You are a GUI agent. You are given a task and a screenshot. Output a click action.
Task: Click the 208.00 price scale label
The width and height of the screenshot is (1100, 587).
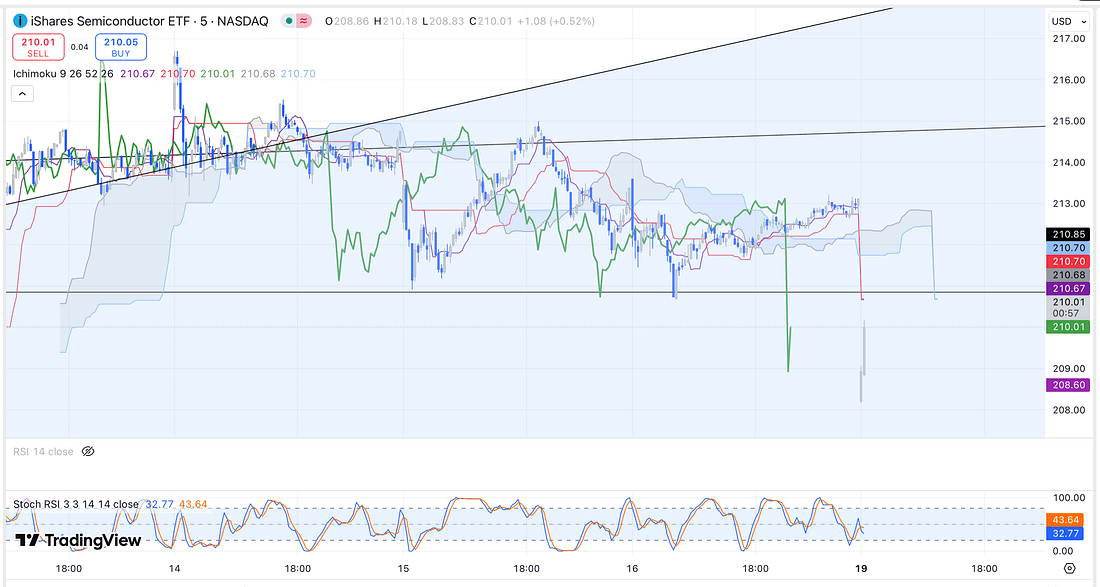[1068, 410]
